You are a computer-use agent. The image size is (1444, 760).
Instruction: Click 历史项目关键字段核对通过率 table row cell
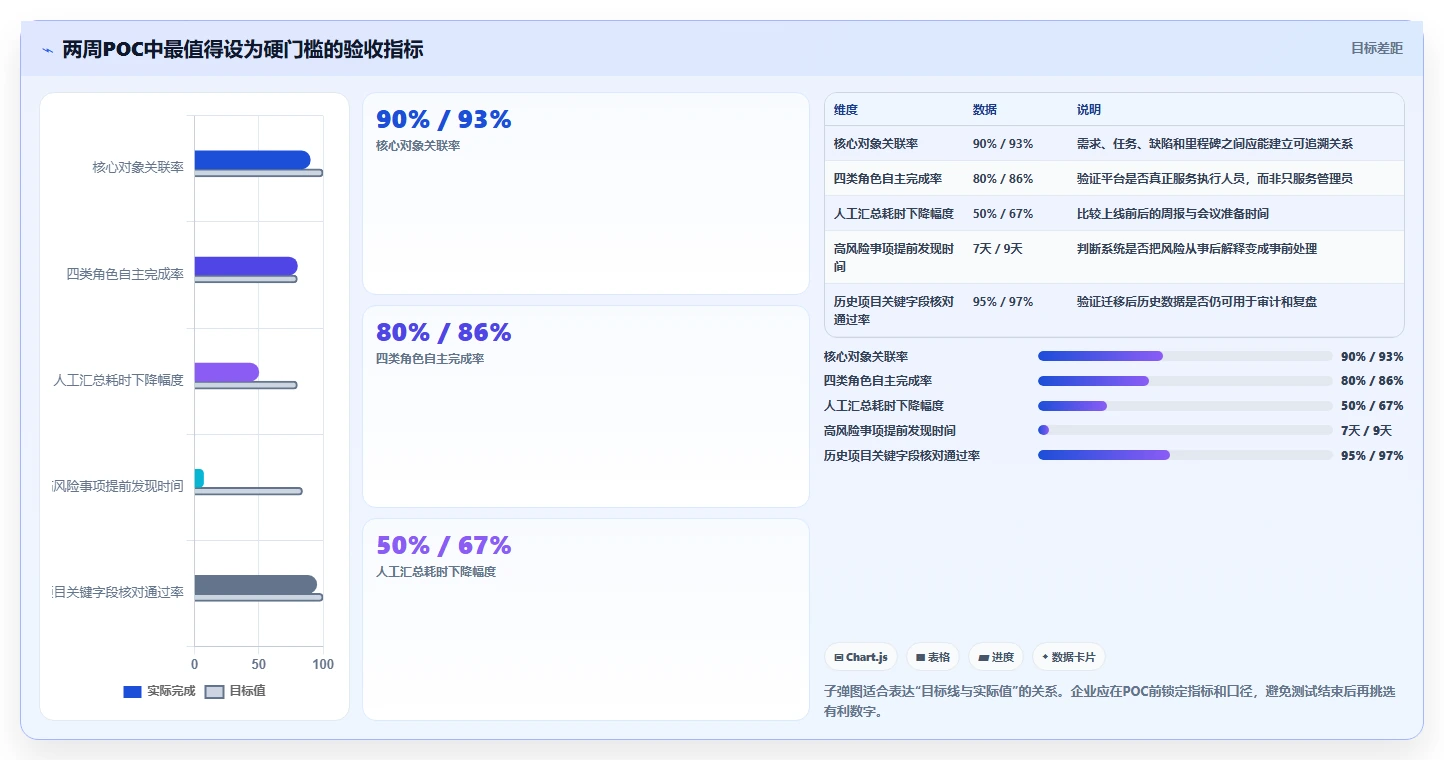click(x=894, y=311)
